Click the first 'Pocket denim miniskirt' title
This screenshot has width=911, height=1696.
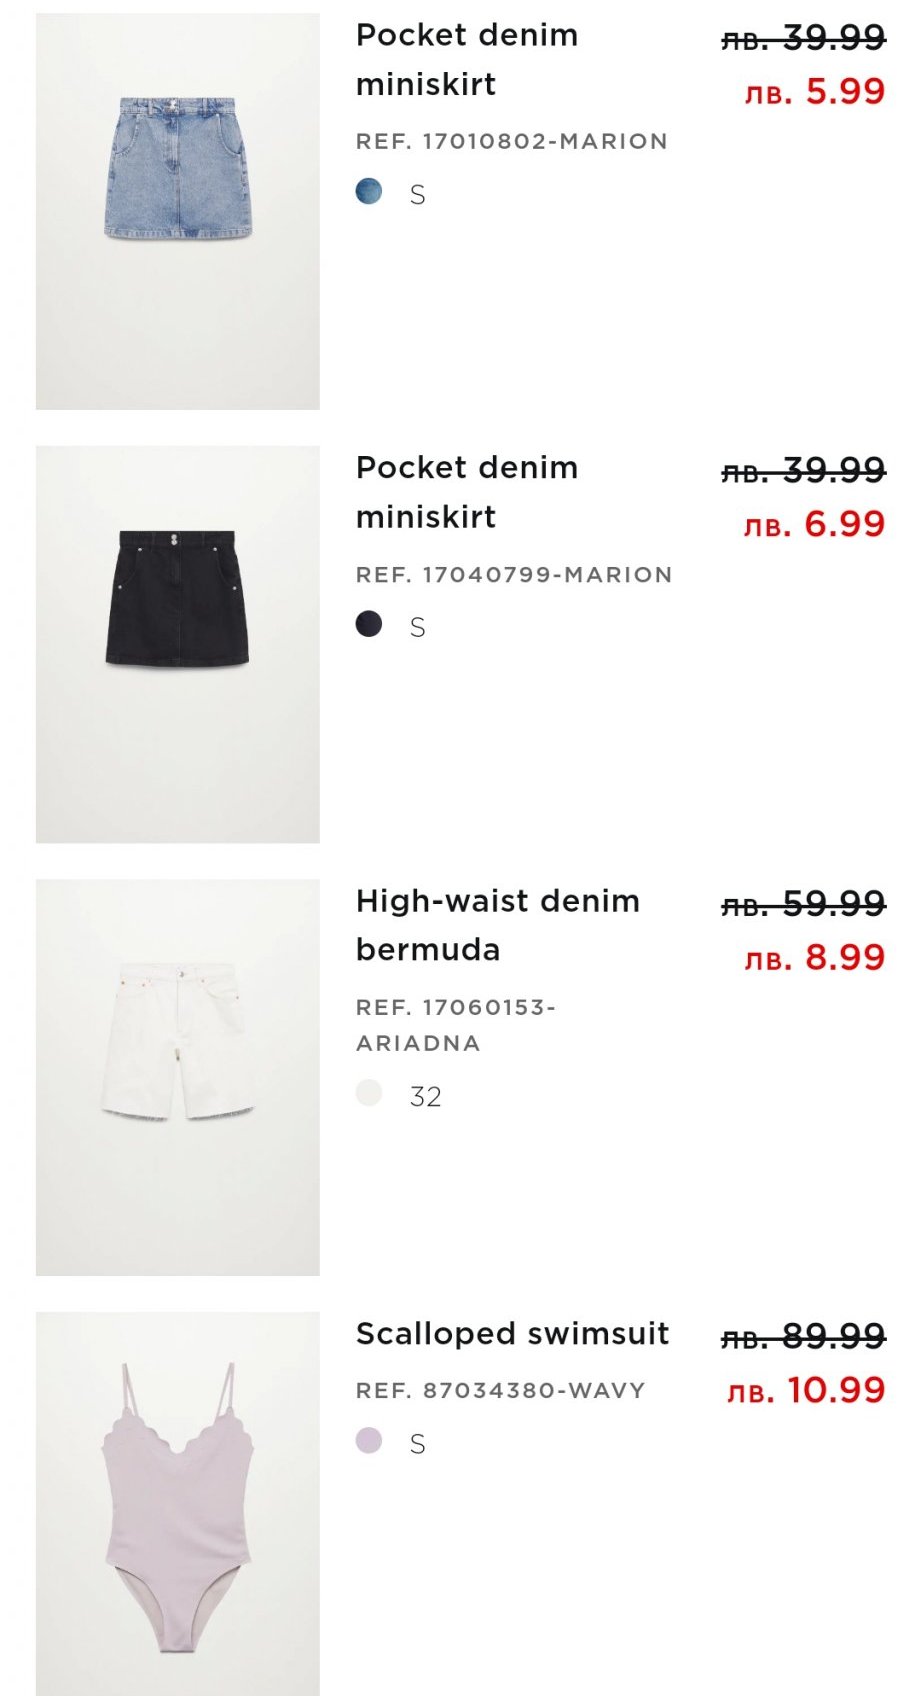(x=466, y=60)
